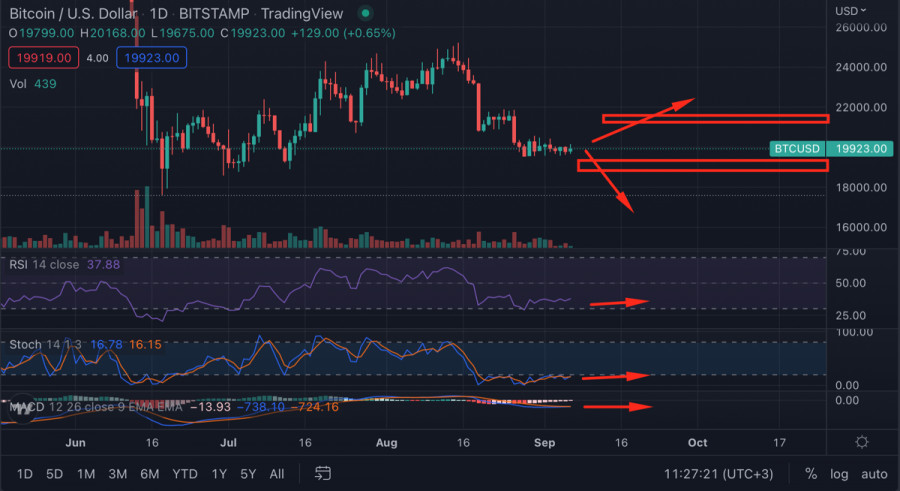Image resolution: width=900 pixels, height=491 pixels.
Task: Click the Stoch value 16.78
Action: coord(106,345)
